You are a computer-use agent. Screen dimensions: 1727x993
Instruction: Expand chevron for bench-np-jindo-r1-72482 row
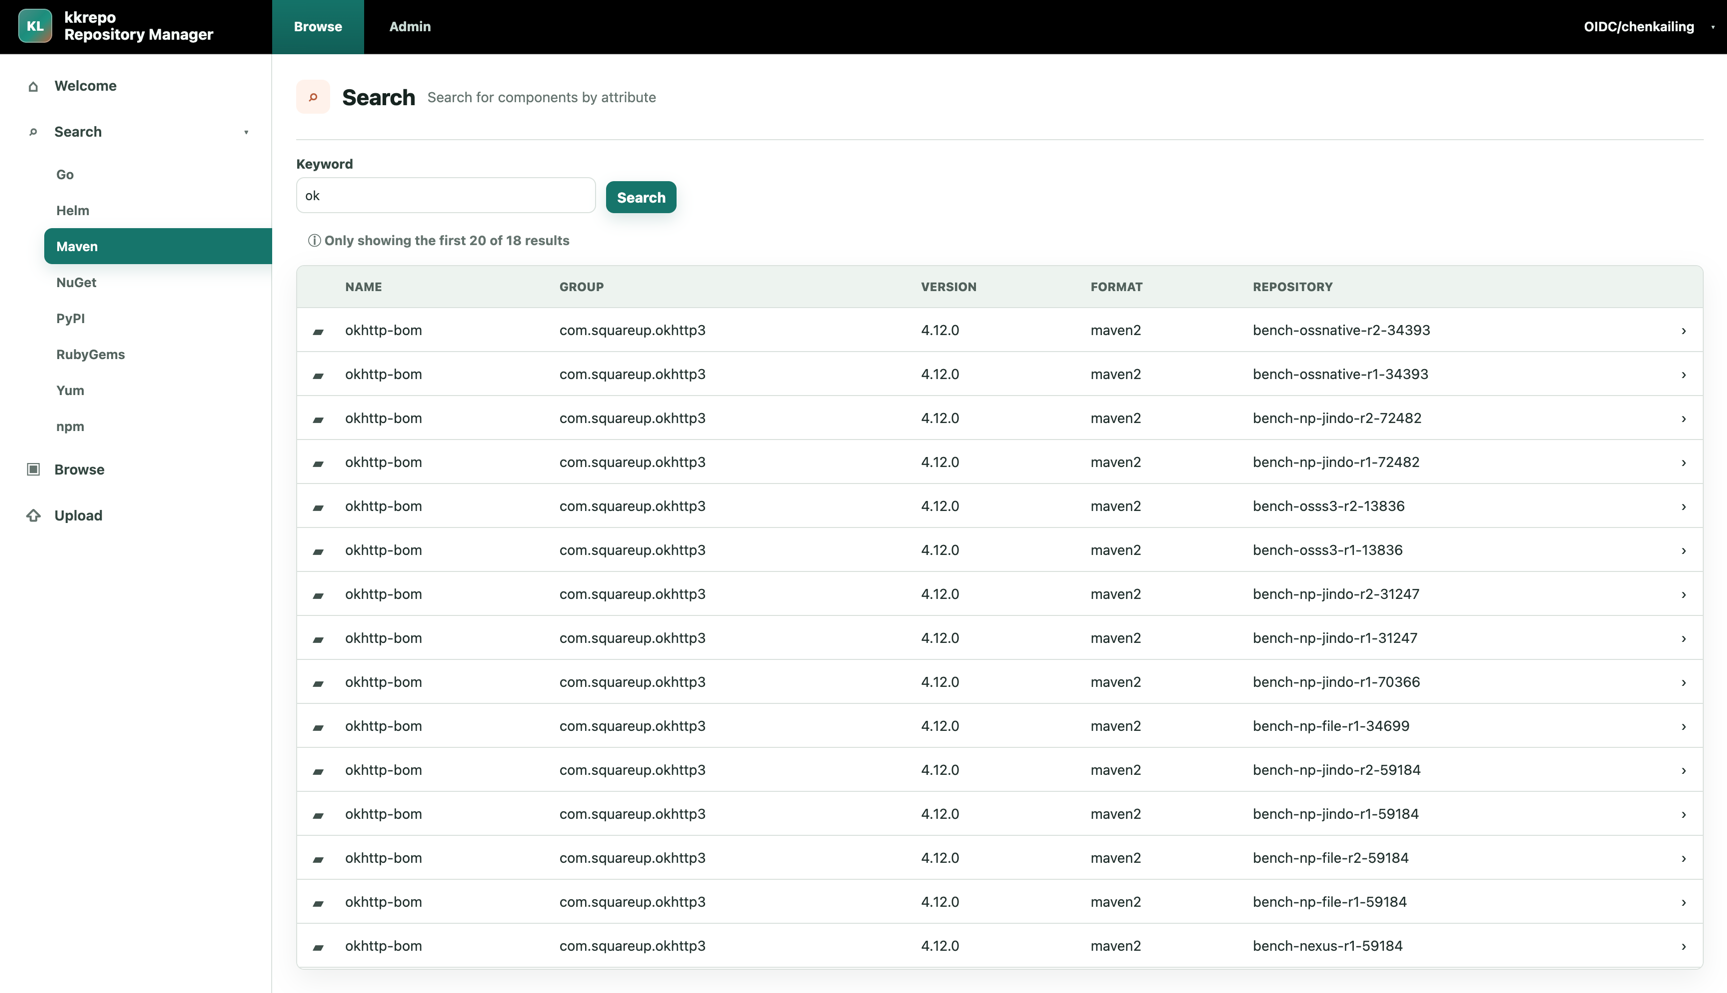(x=1683, y=463)
